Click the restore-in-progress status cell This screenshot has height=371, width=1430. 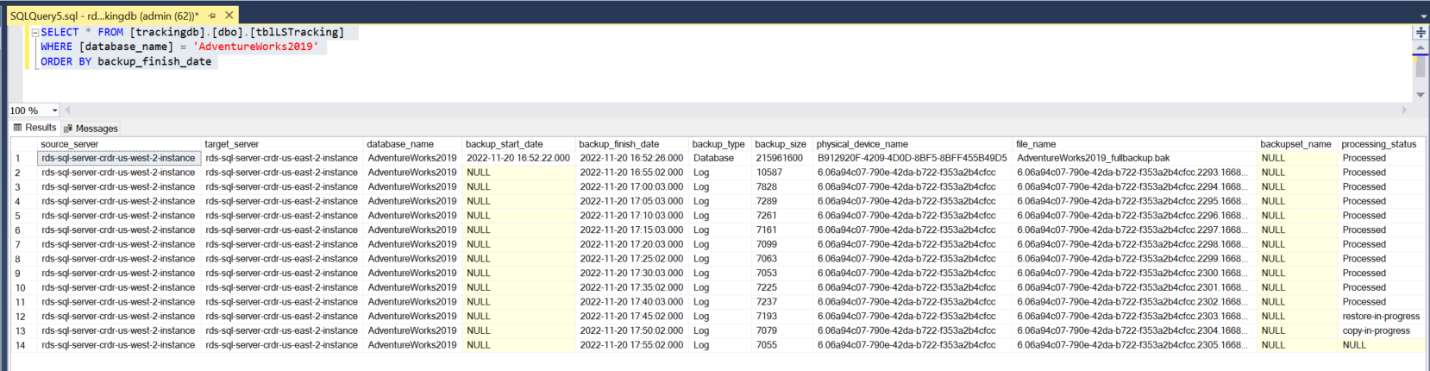tap(1381, 316)
